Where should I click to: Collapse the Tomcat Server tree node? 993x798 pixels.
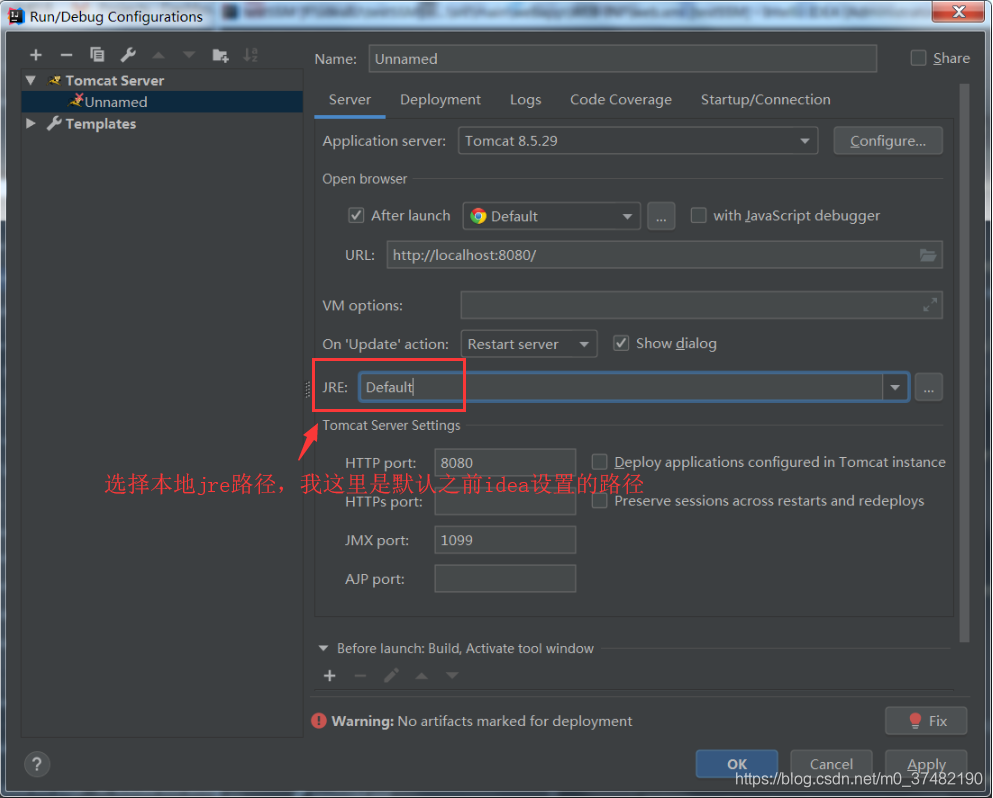pyautogui.click(x=30, y=80)
